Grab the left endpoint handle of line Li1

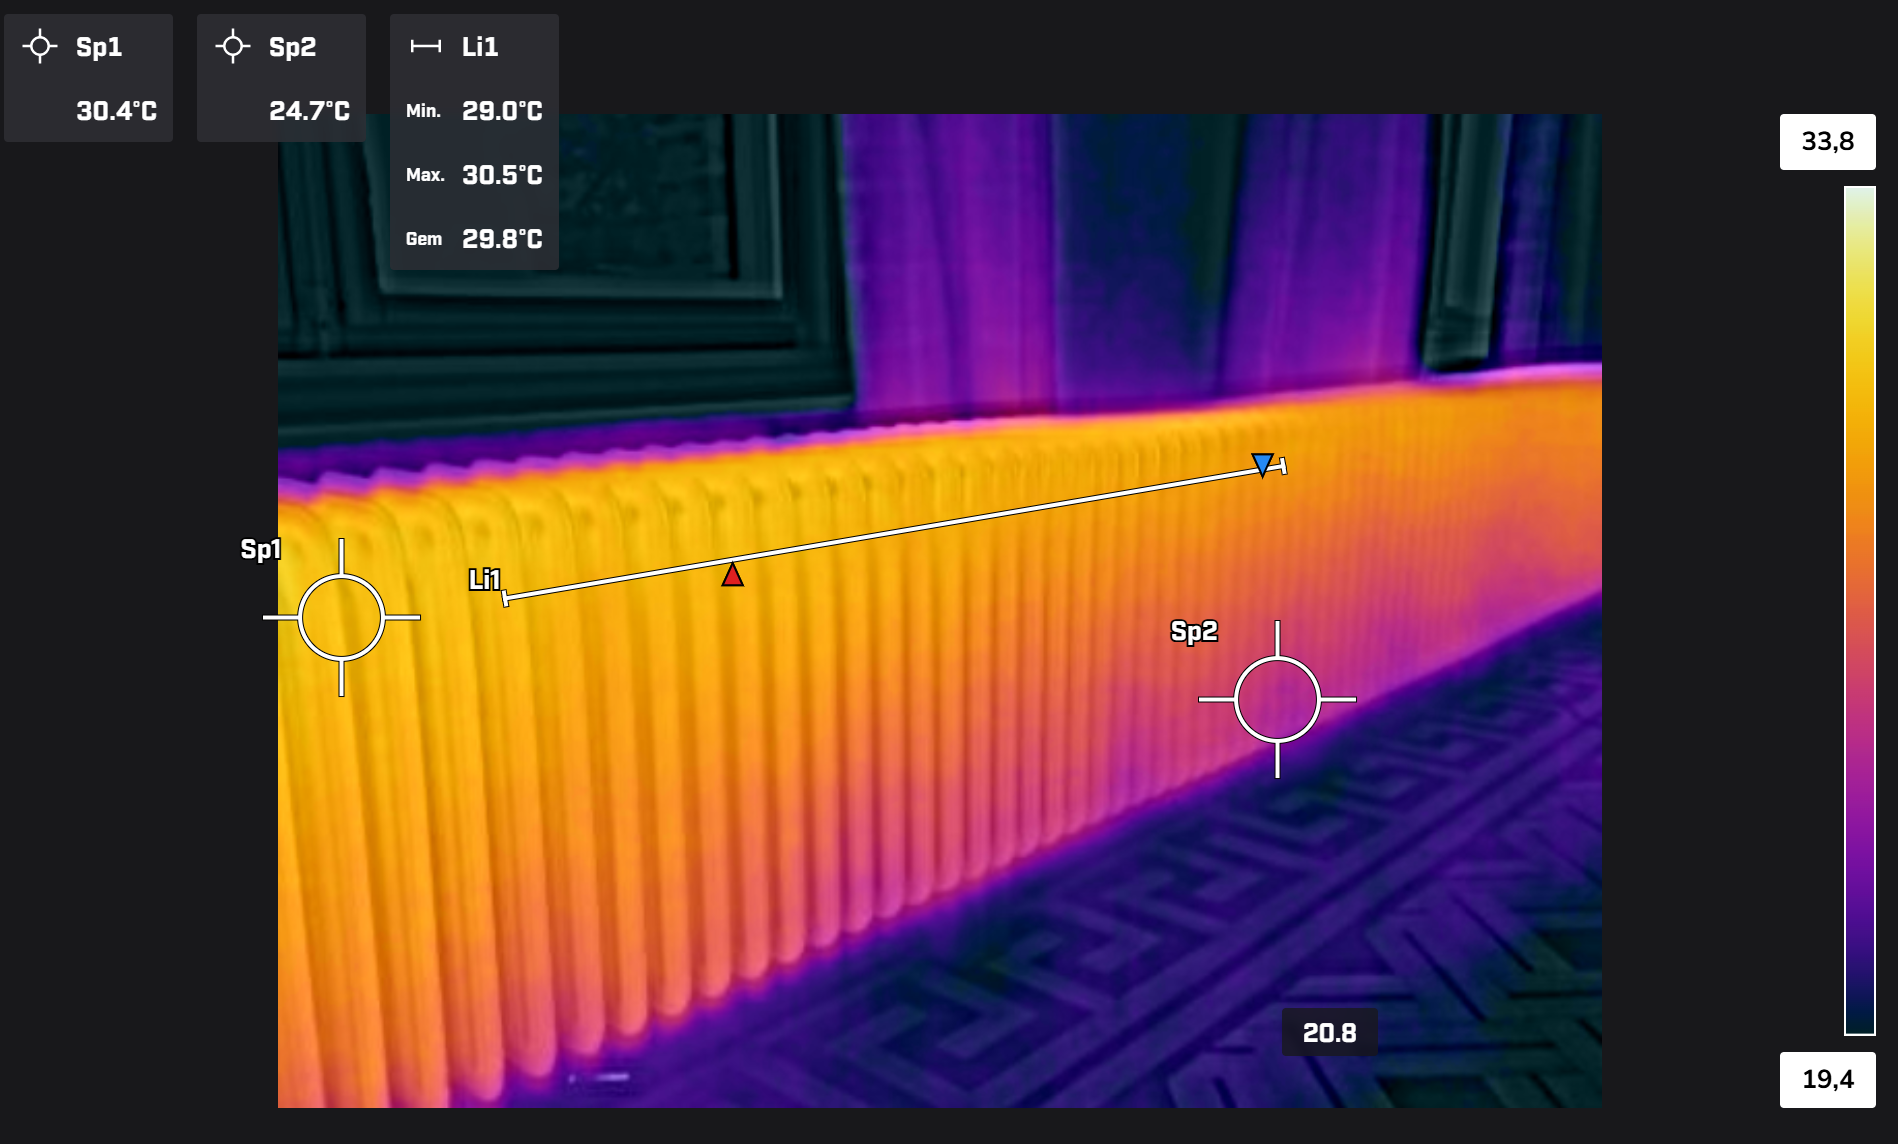tap(506, 598)
